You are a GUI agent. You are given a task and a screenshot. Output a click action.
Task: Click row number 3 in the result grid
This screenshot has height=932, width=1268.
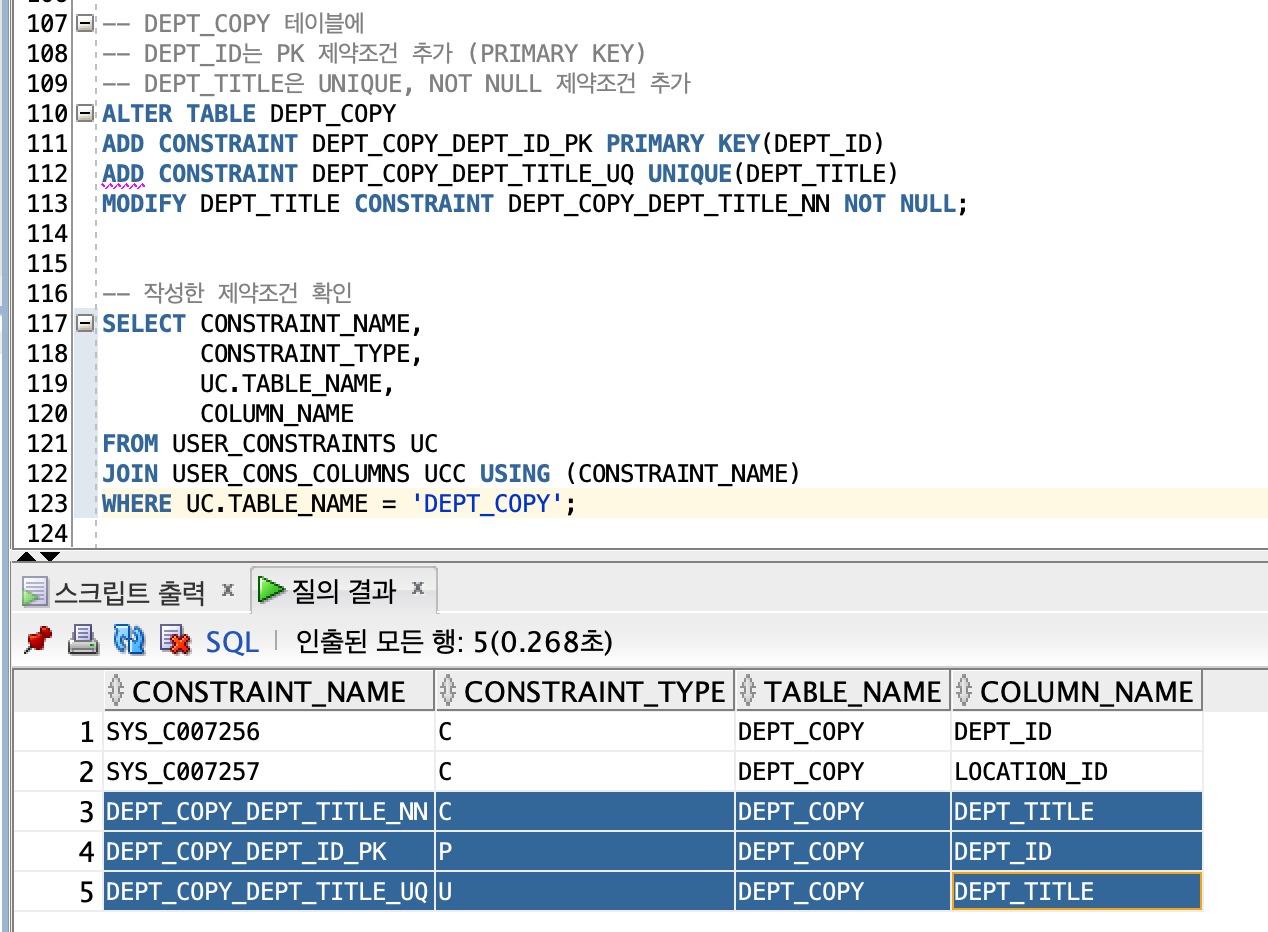tap(58, 812)
